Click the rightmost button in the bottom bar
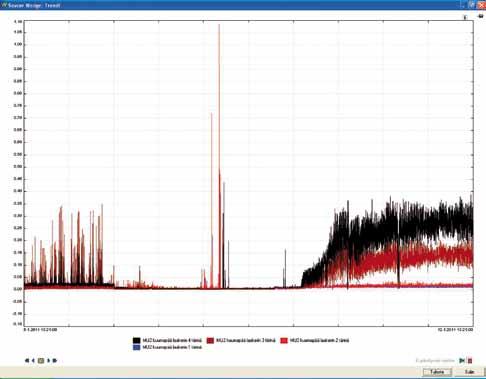Viewport: 486px width, 379px height. tap(469, 372)
